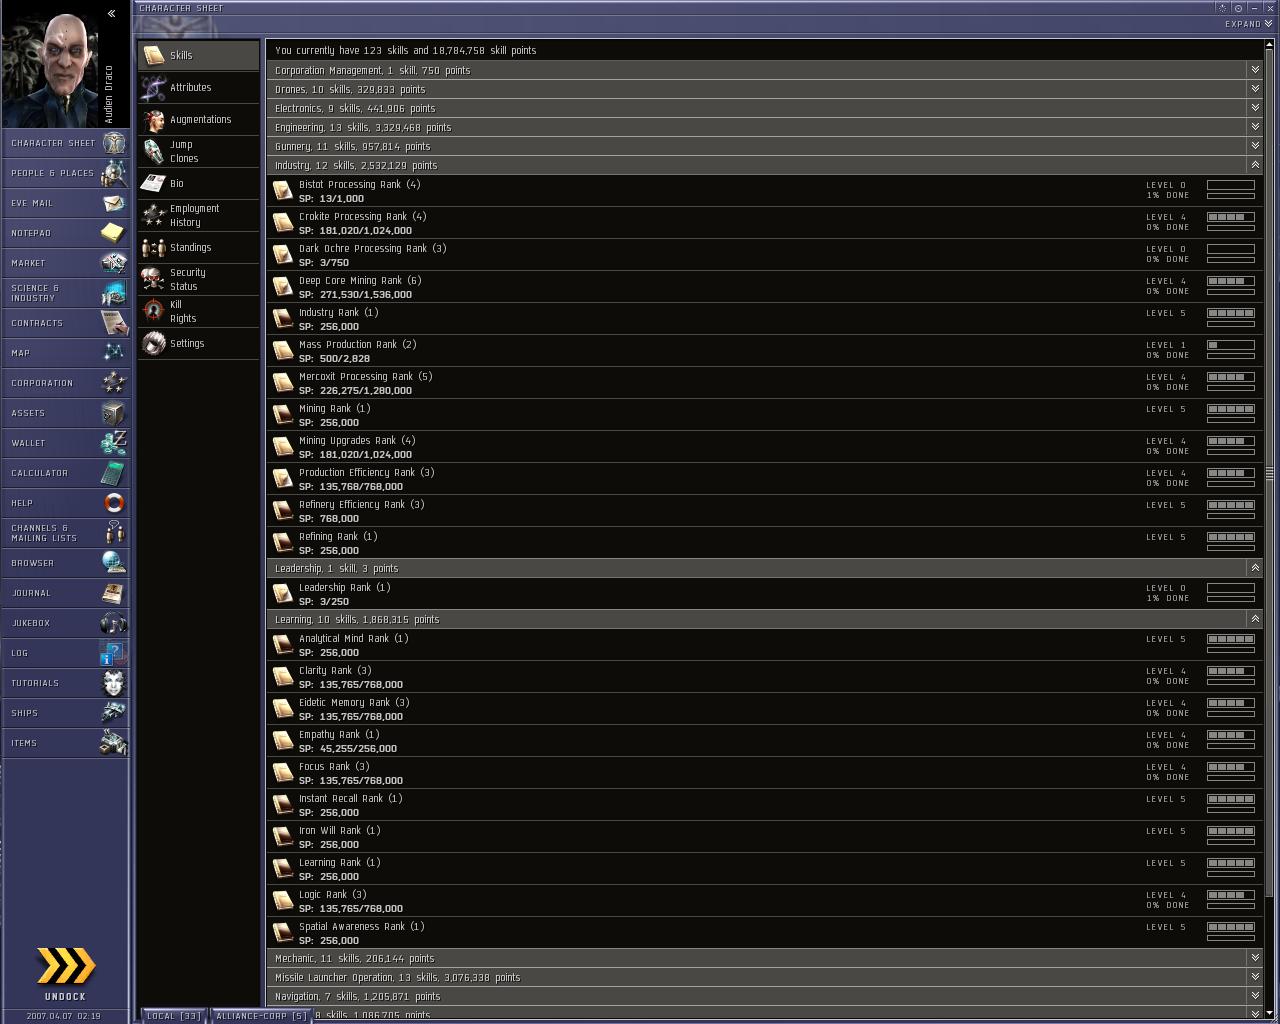
Task: Click the EXPAND button at the window top
Action: click(x=1248, y=24)
